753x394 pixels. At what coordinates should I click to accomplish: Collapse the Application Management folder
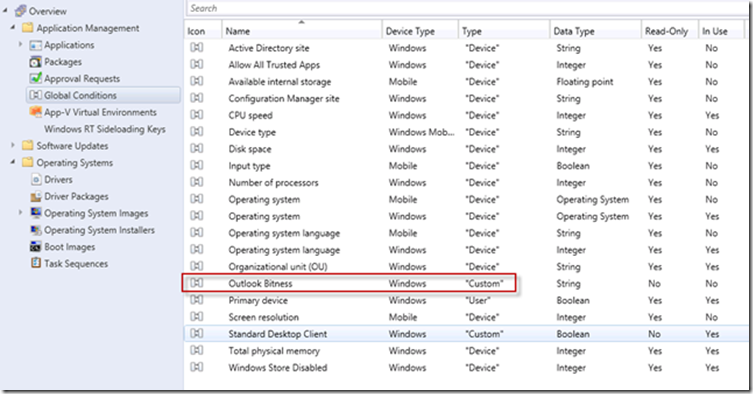pos(13,27)
